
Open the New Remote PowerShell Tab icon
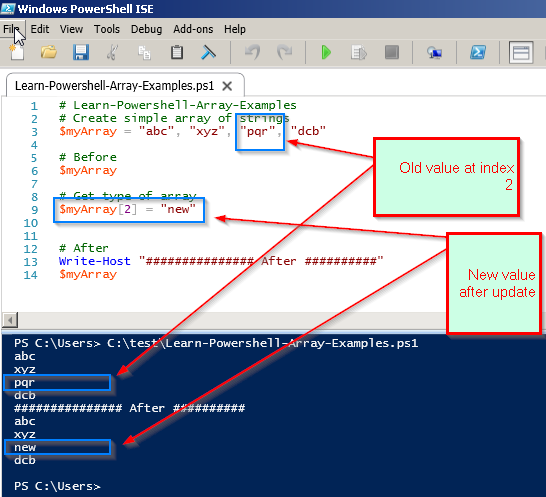434,53
